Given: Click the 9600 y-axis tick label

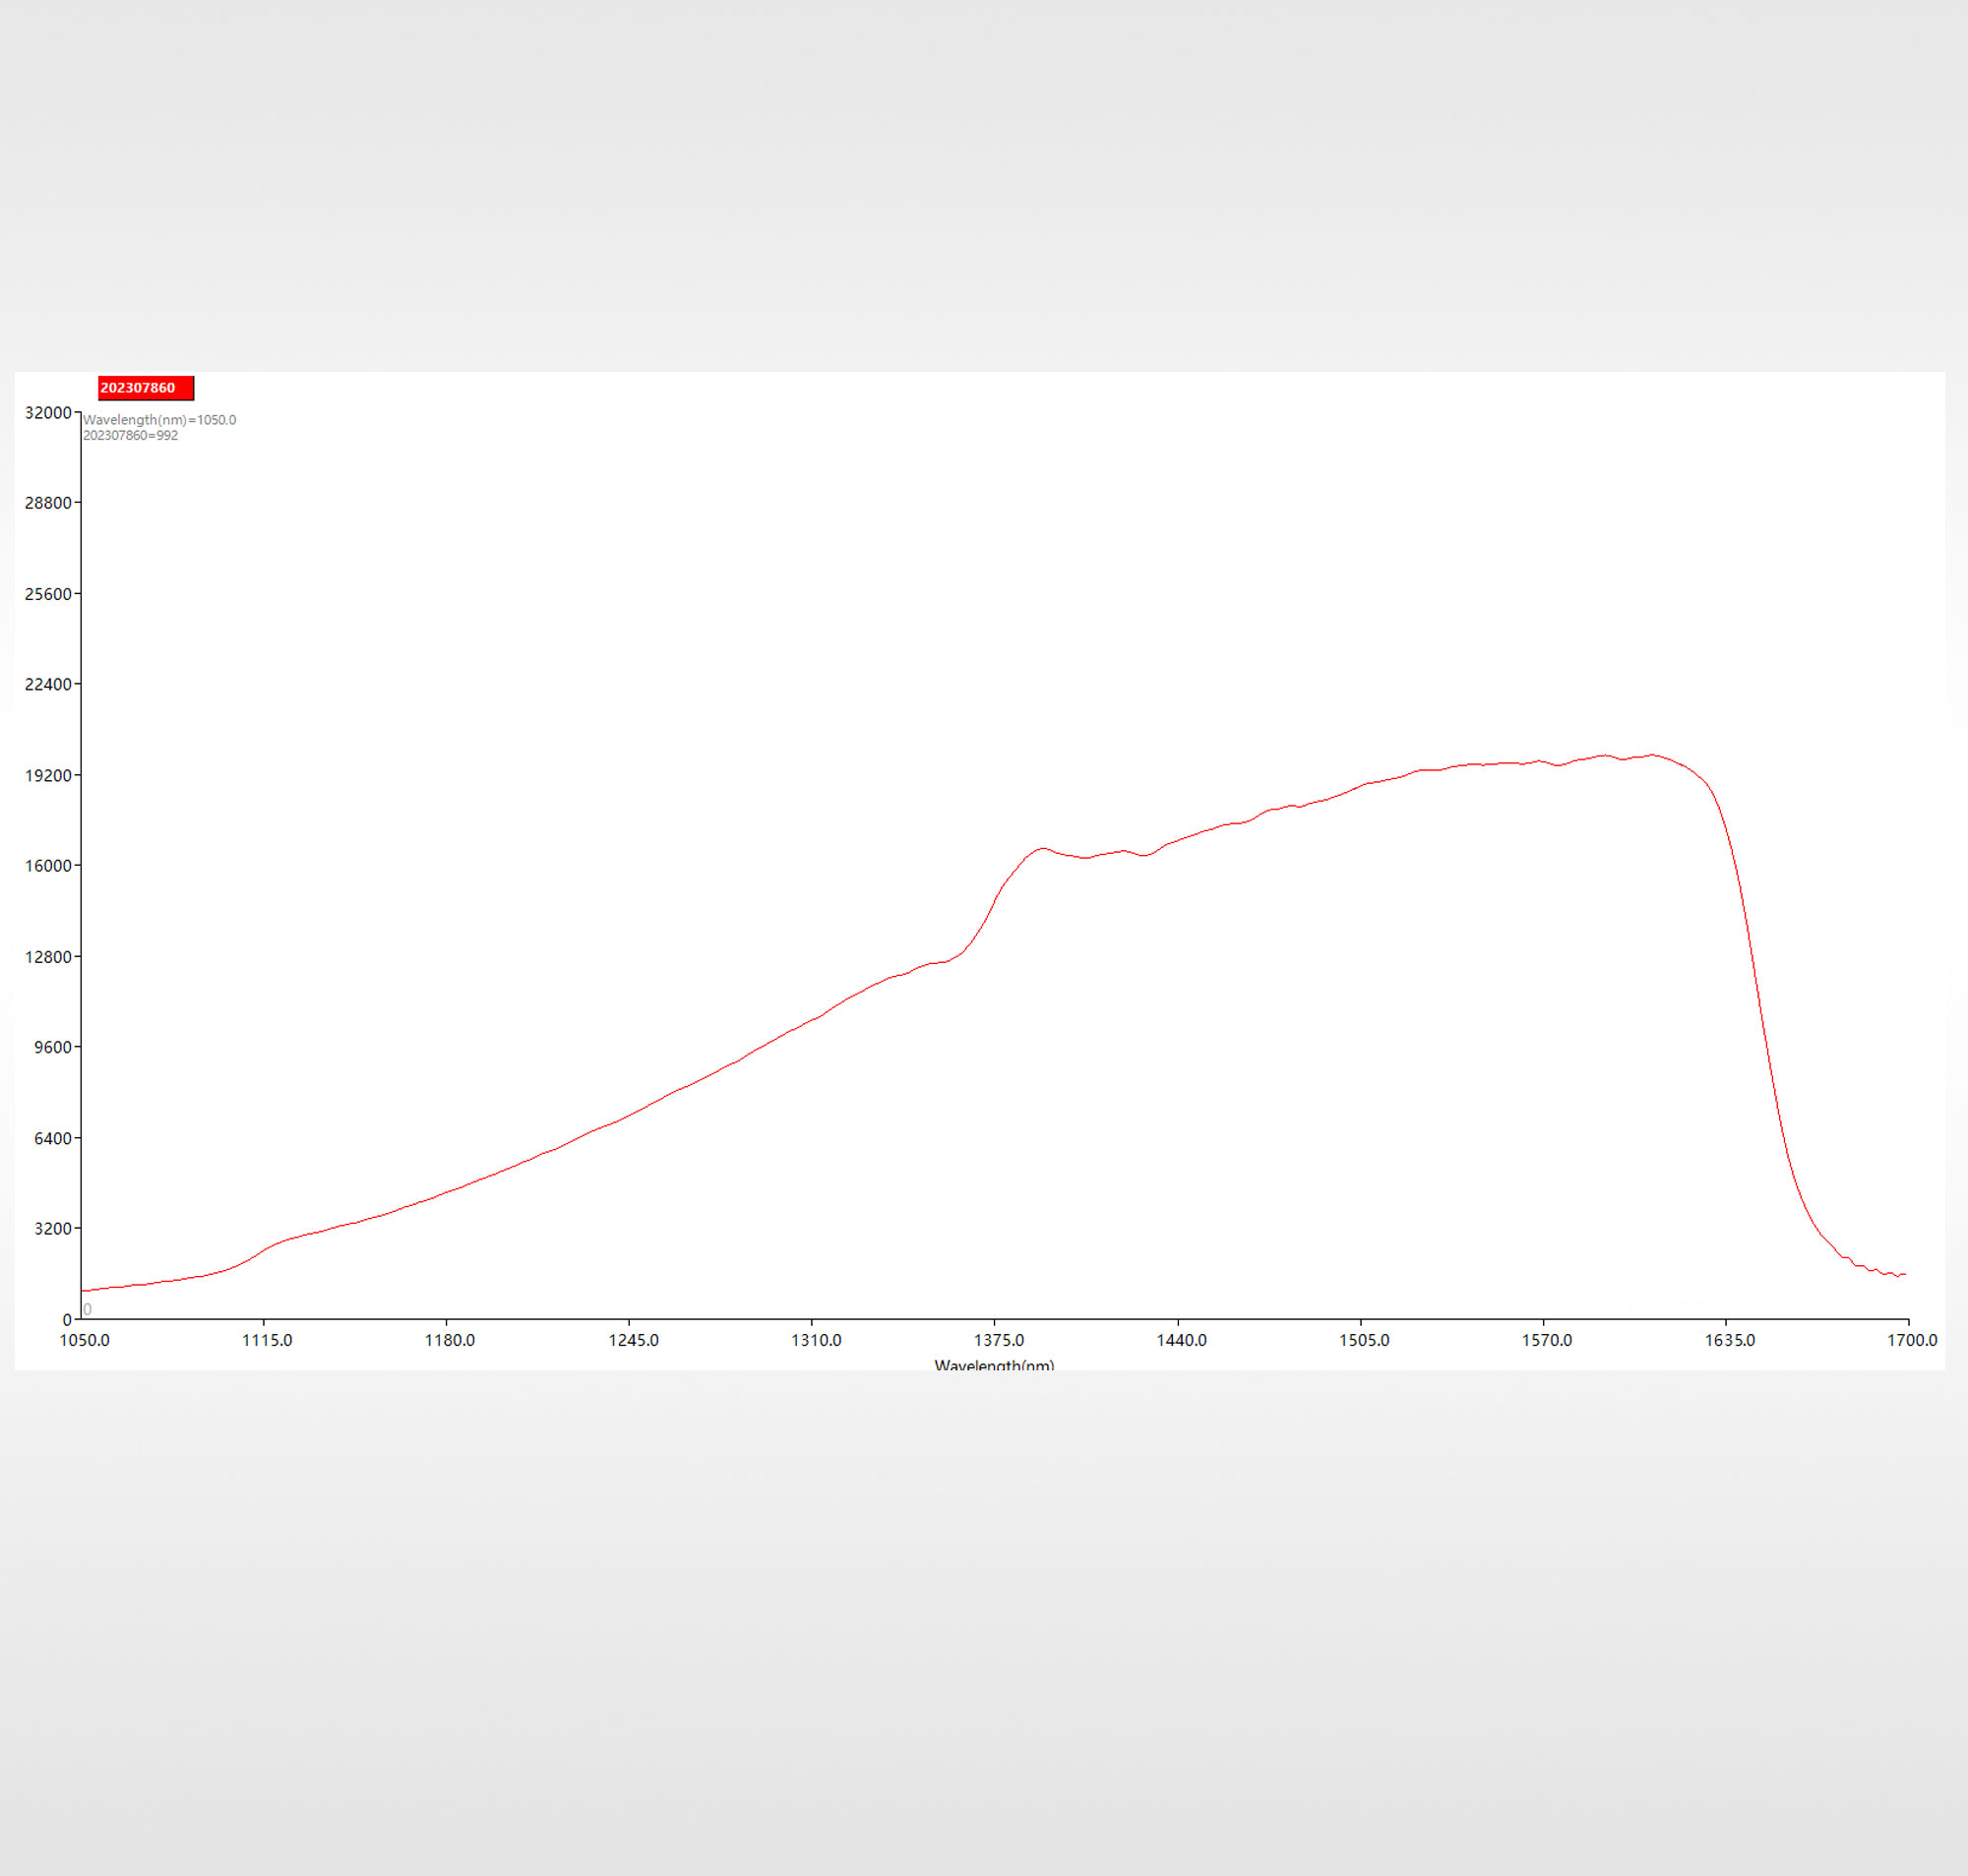Looking at the screenshot, I should (x=52, y=1047).
